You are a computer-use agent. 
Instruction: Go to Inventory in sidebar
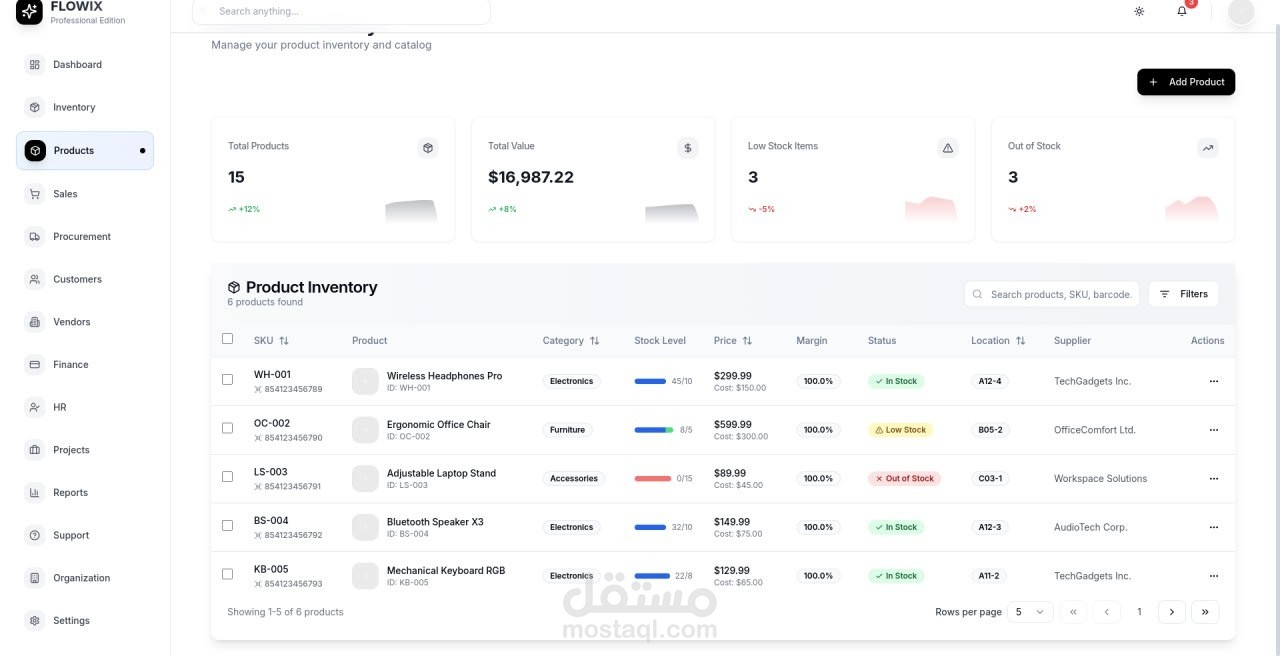pos(85,107)
